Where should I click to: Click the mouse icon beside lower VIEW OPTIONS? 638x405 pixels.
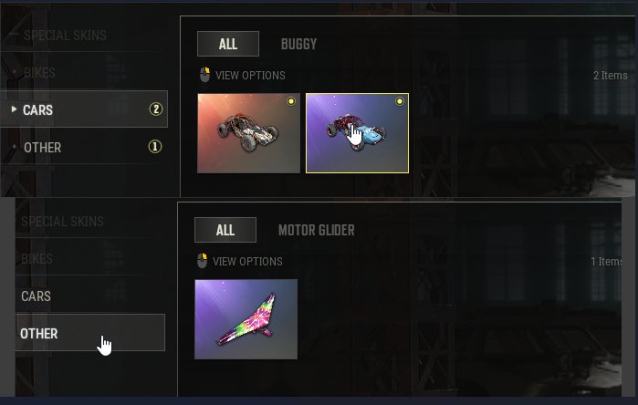point(202,261)
